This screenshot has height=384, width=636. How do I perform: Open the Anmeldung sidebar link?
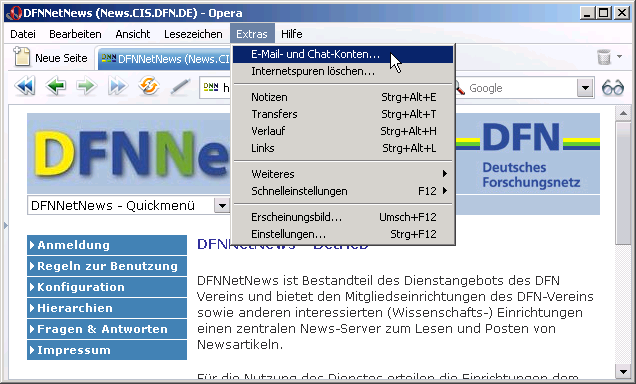coord(107,245)
